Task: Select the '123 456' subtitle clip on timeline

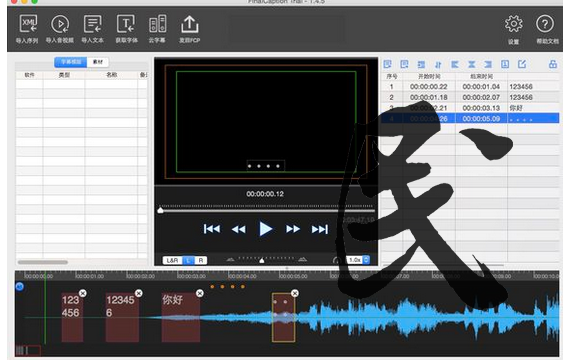Action: coord(72,318)
